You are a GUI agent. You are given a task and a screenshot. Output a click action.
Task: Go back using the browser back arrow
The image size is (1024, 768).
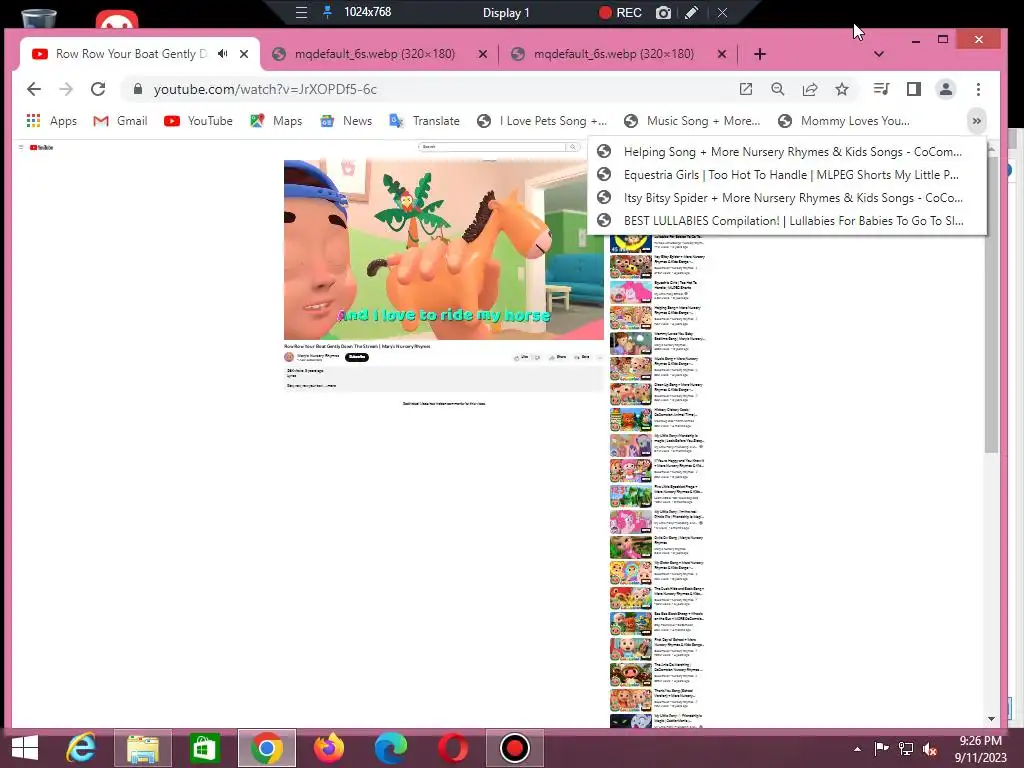tap(34, 89)
